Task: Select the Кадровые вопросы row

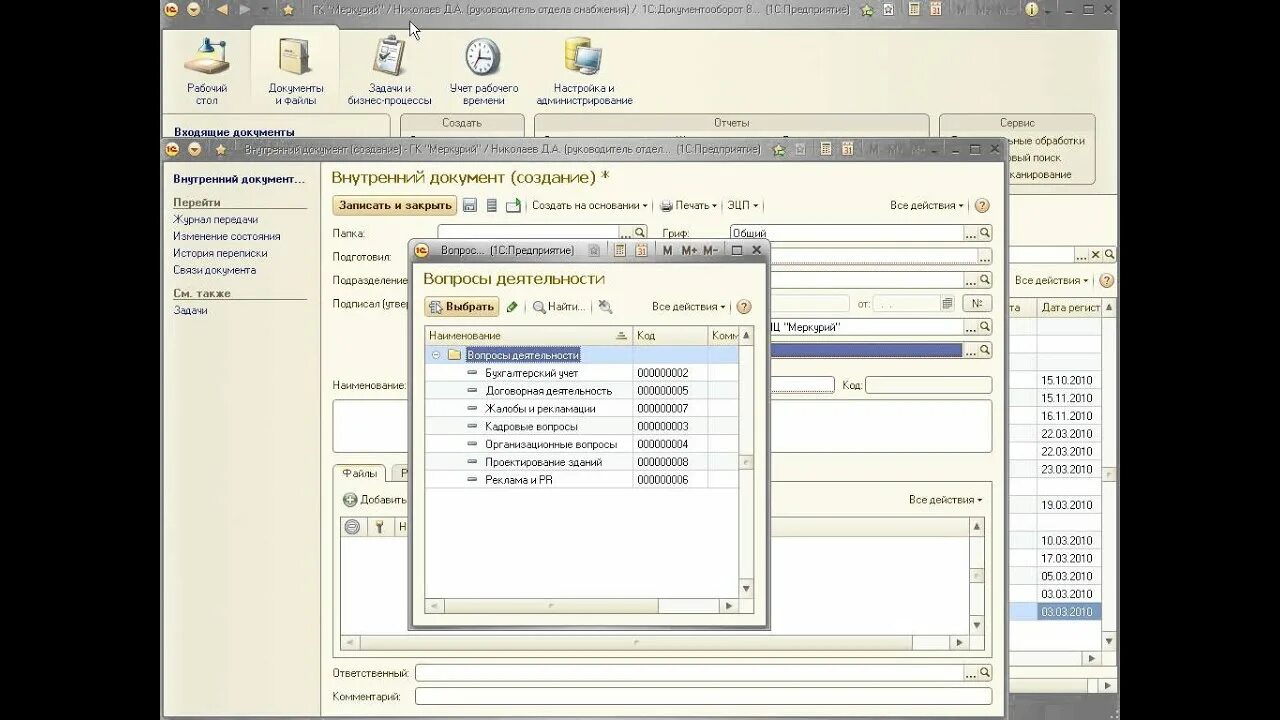Action: [x=582, y=426]
